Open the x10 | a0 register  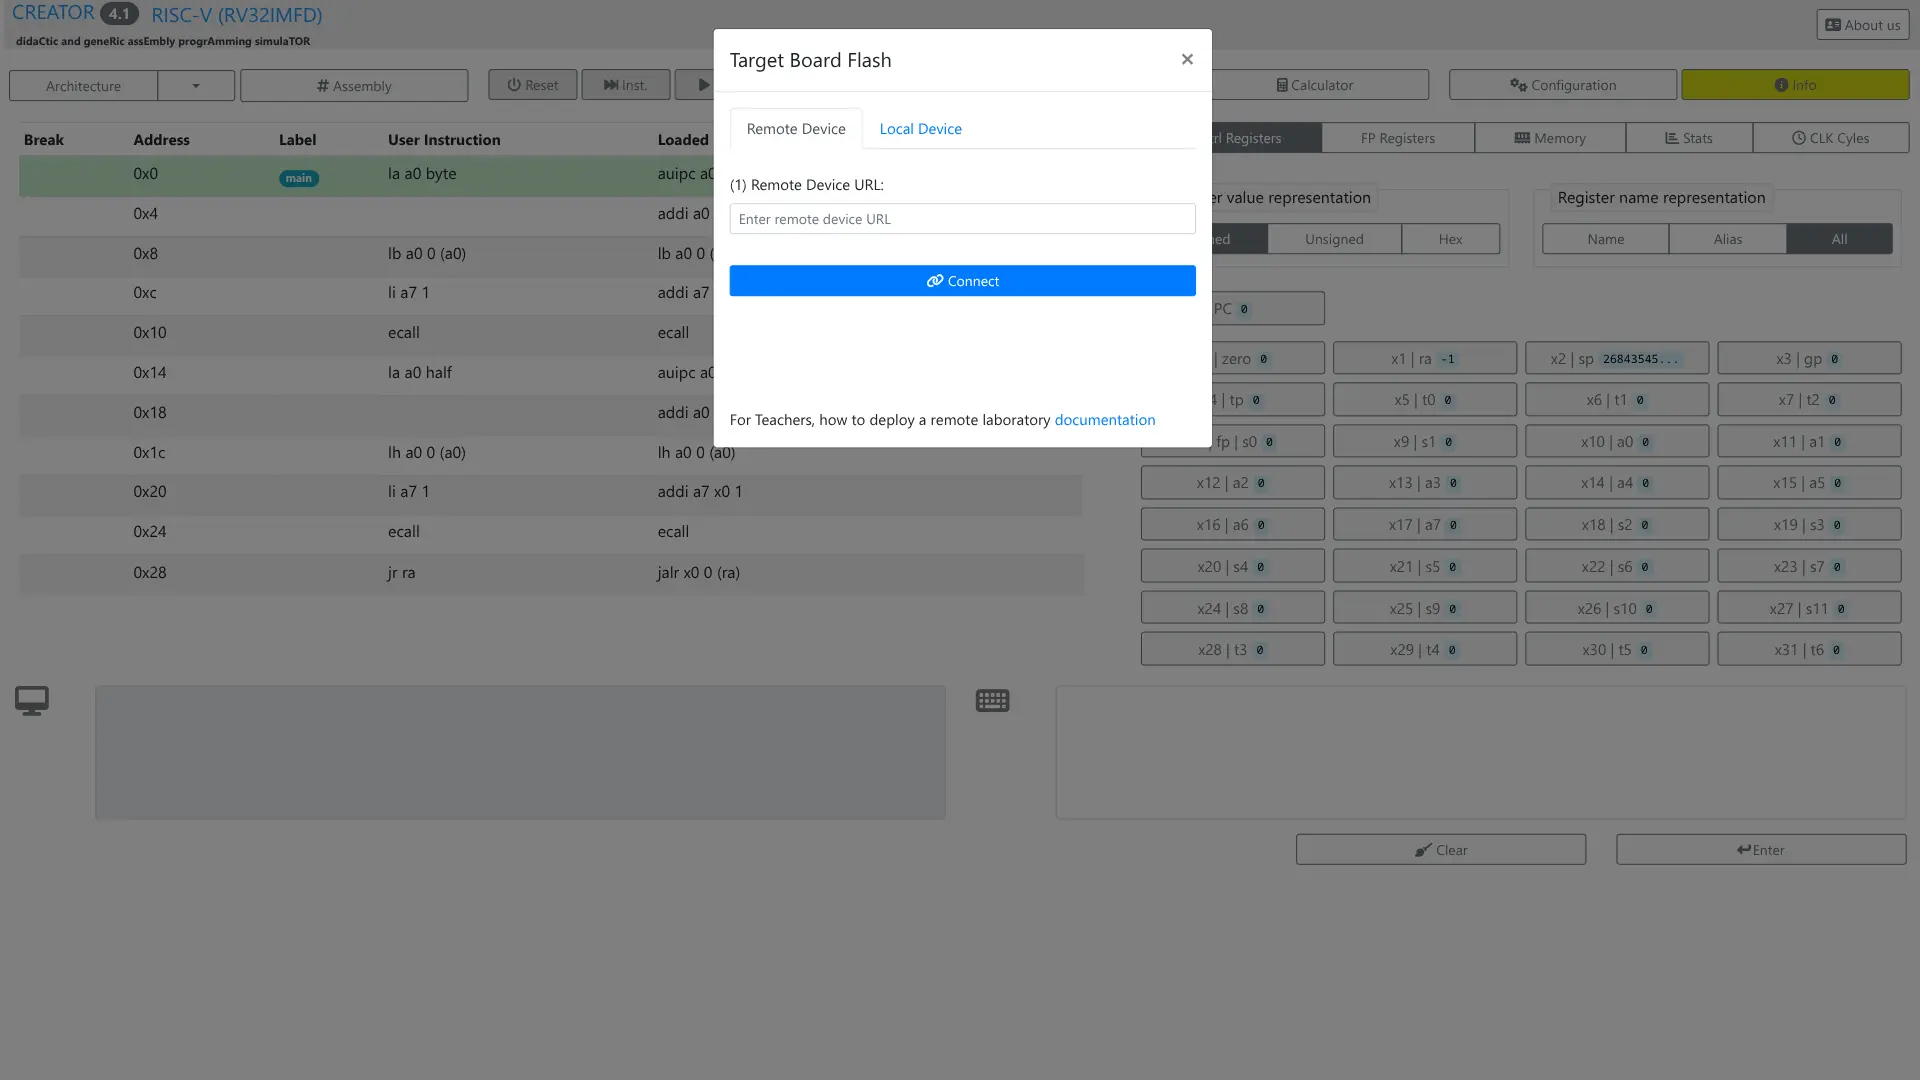pos(1616,442)
